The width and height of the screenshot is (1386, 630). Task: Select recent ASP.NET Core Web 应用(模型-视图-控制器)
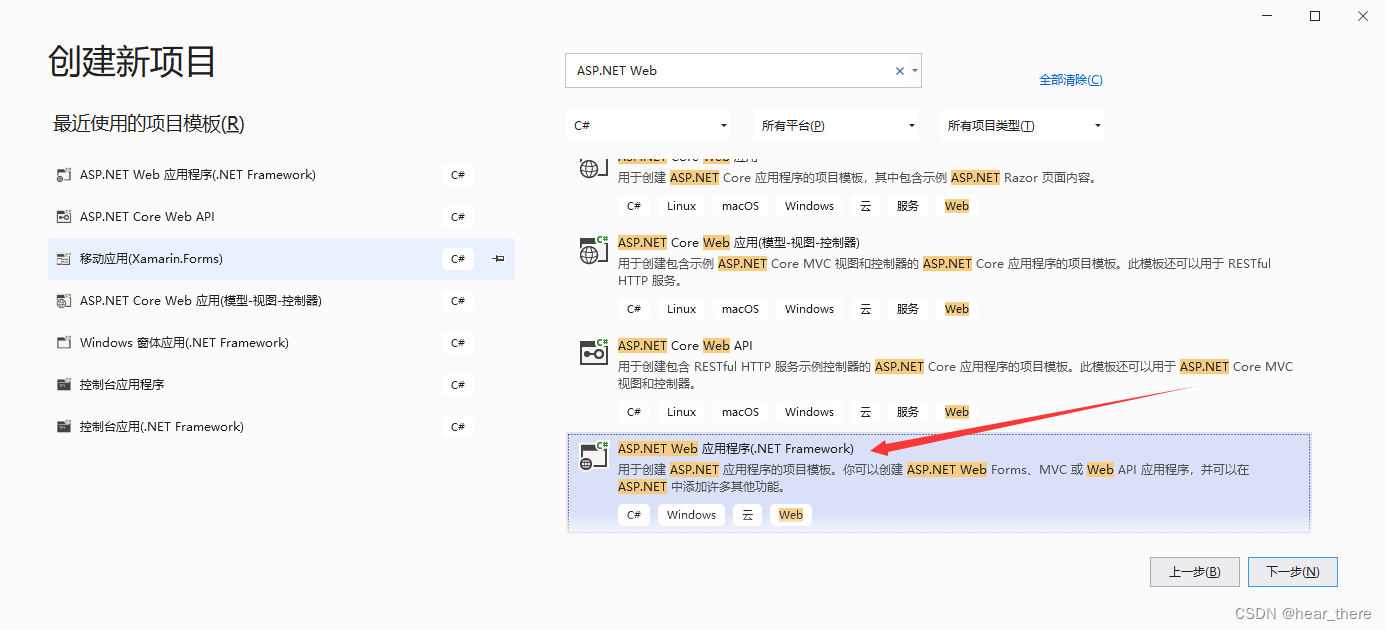tap(281, 301)
